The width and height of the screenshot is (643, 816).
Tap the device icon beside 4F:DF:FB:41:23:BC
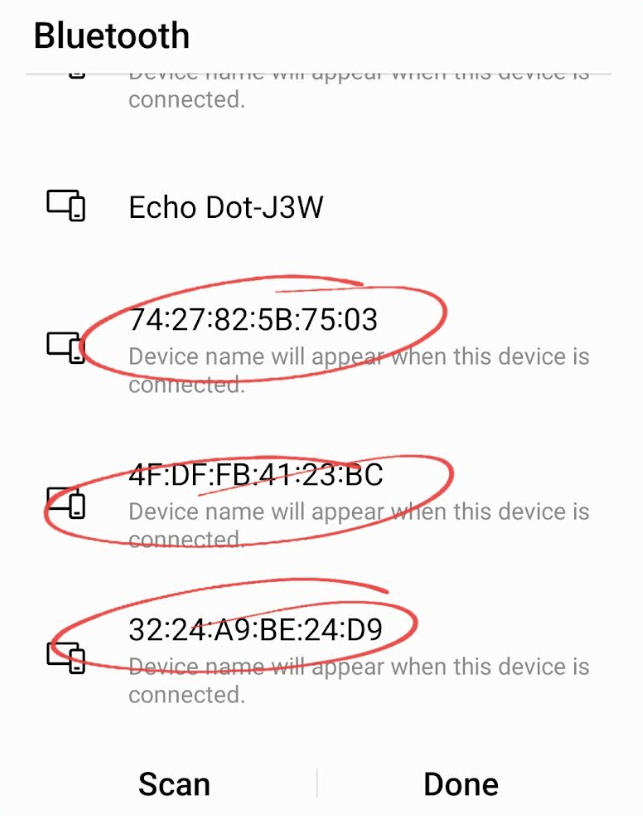[x=66, y=502]
